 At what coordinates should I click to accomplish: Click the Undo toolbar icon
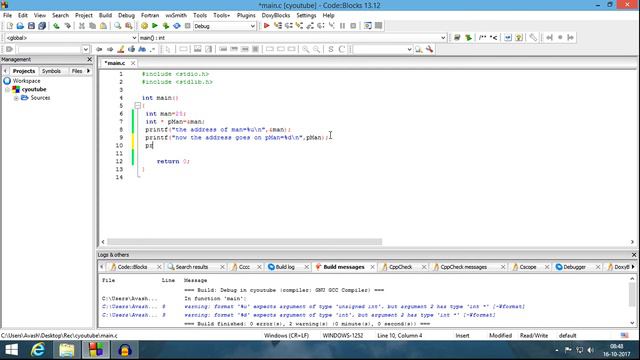(56, 26)
